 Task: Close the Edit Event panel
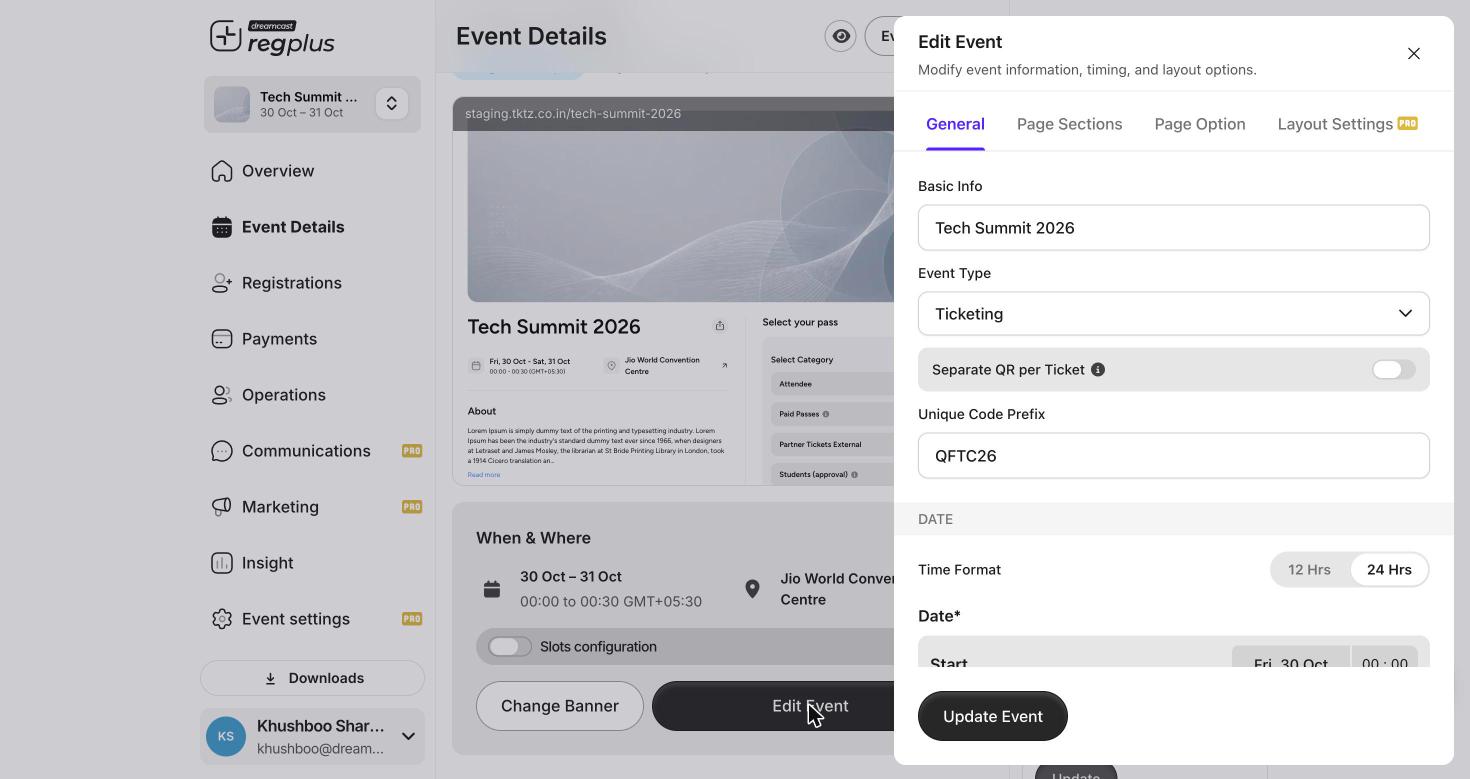[1414, 54]
